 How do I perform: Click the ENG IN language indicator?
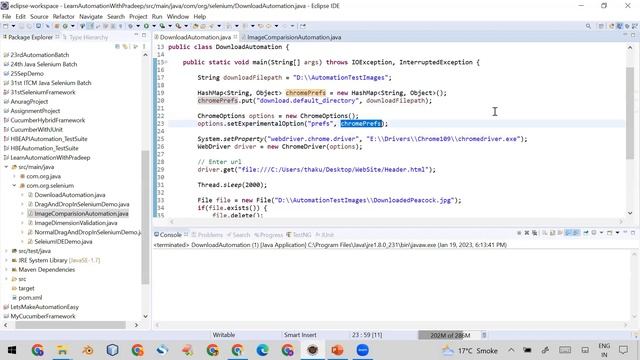[x=604, y=350]
